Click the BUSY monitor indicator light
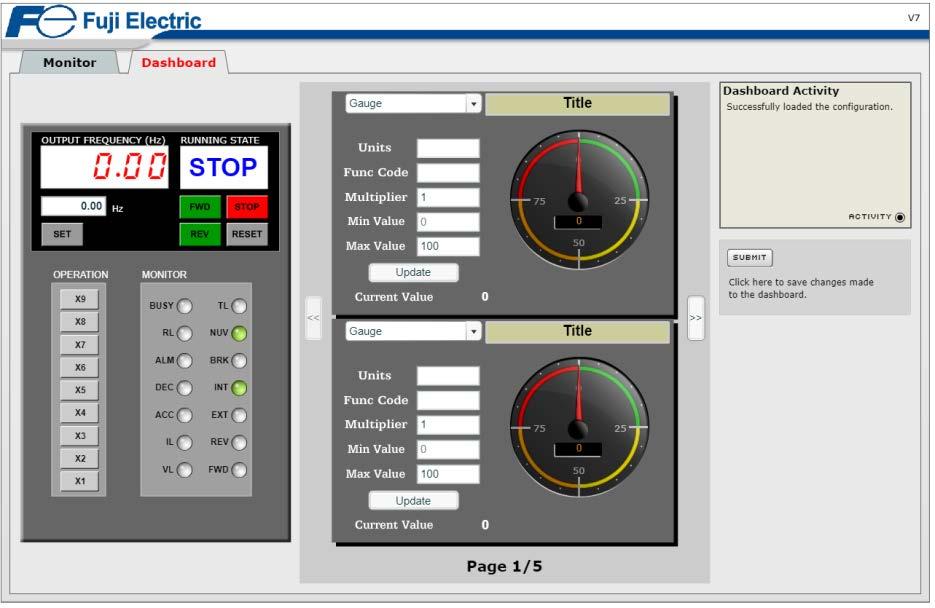935x608 pixels. pyautogui.click(x=185, y=306)
